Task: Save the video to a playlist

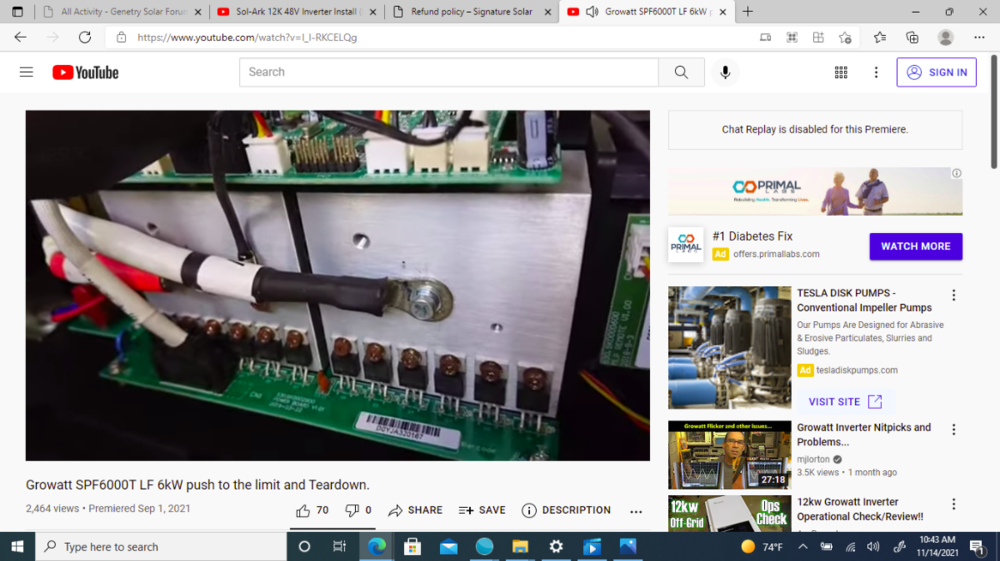Action: (482, 510)
